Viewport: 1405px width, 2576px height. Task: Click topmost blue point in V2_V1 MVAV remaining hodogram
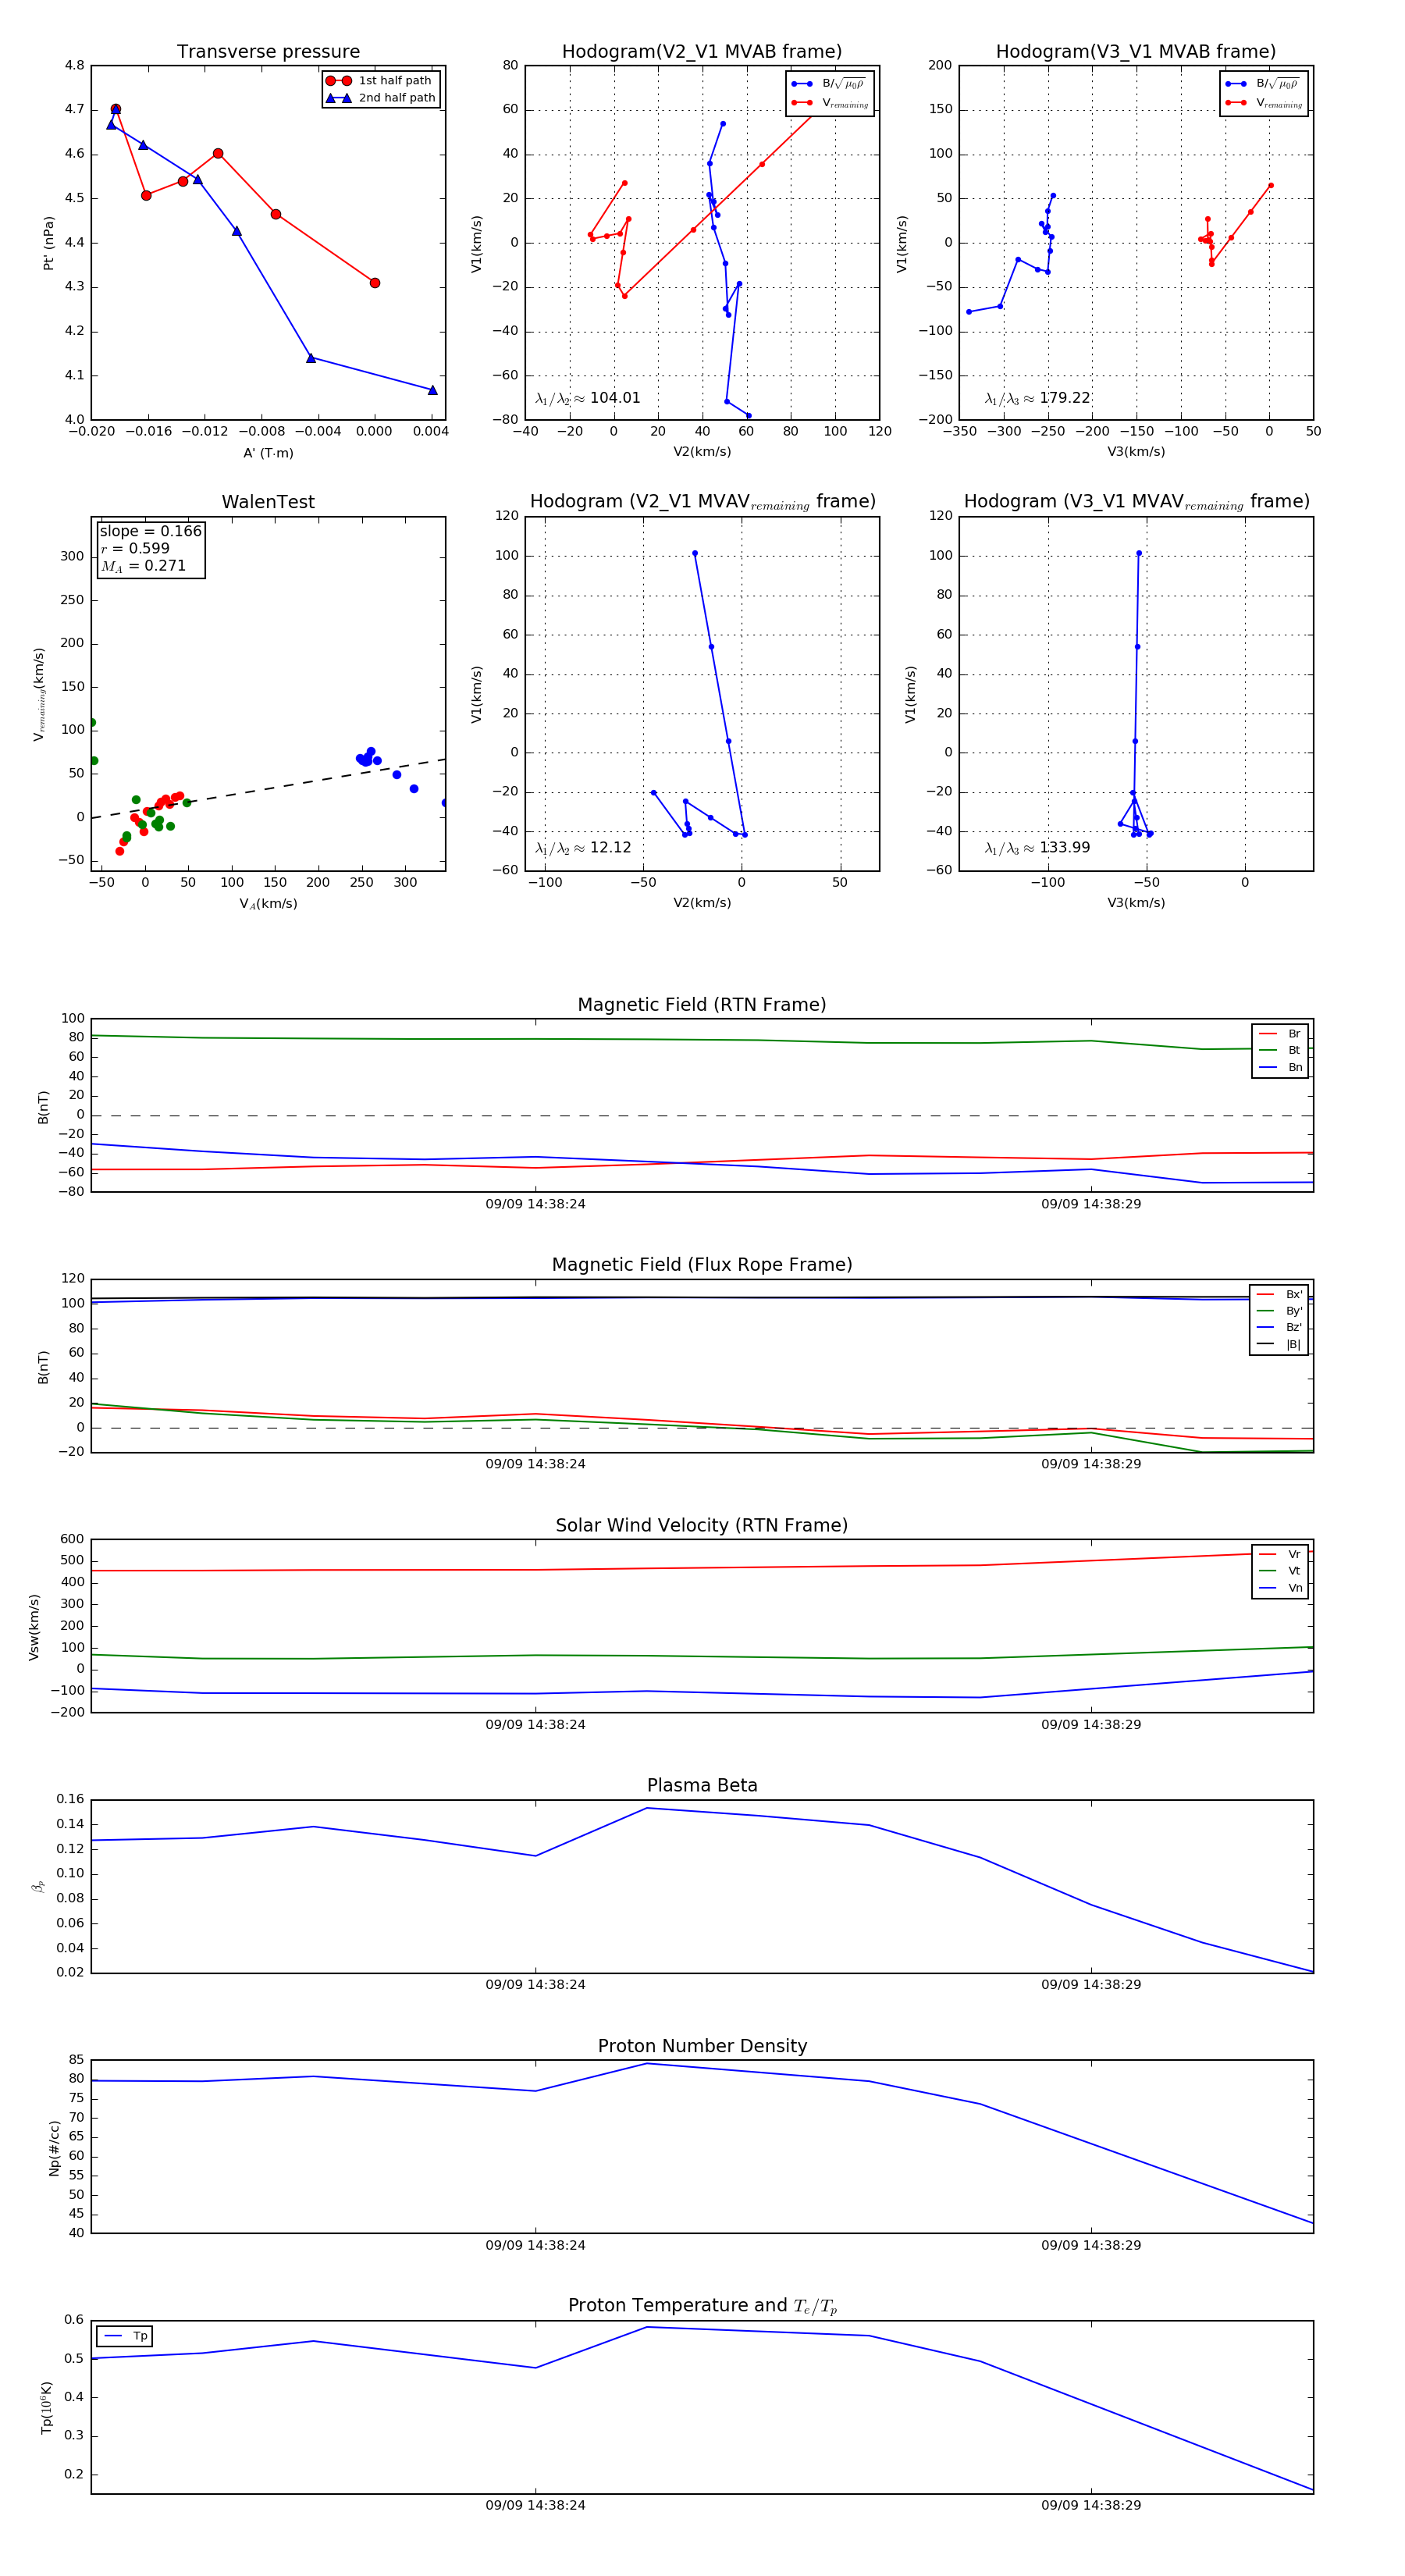[x=695, y=553]
